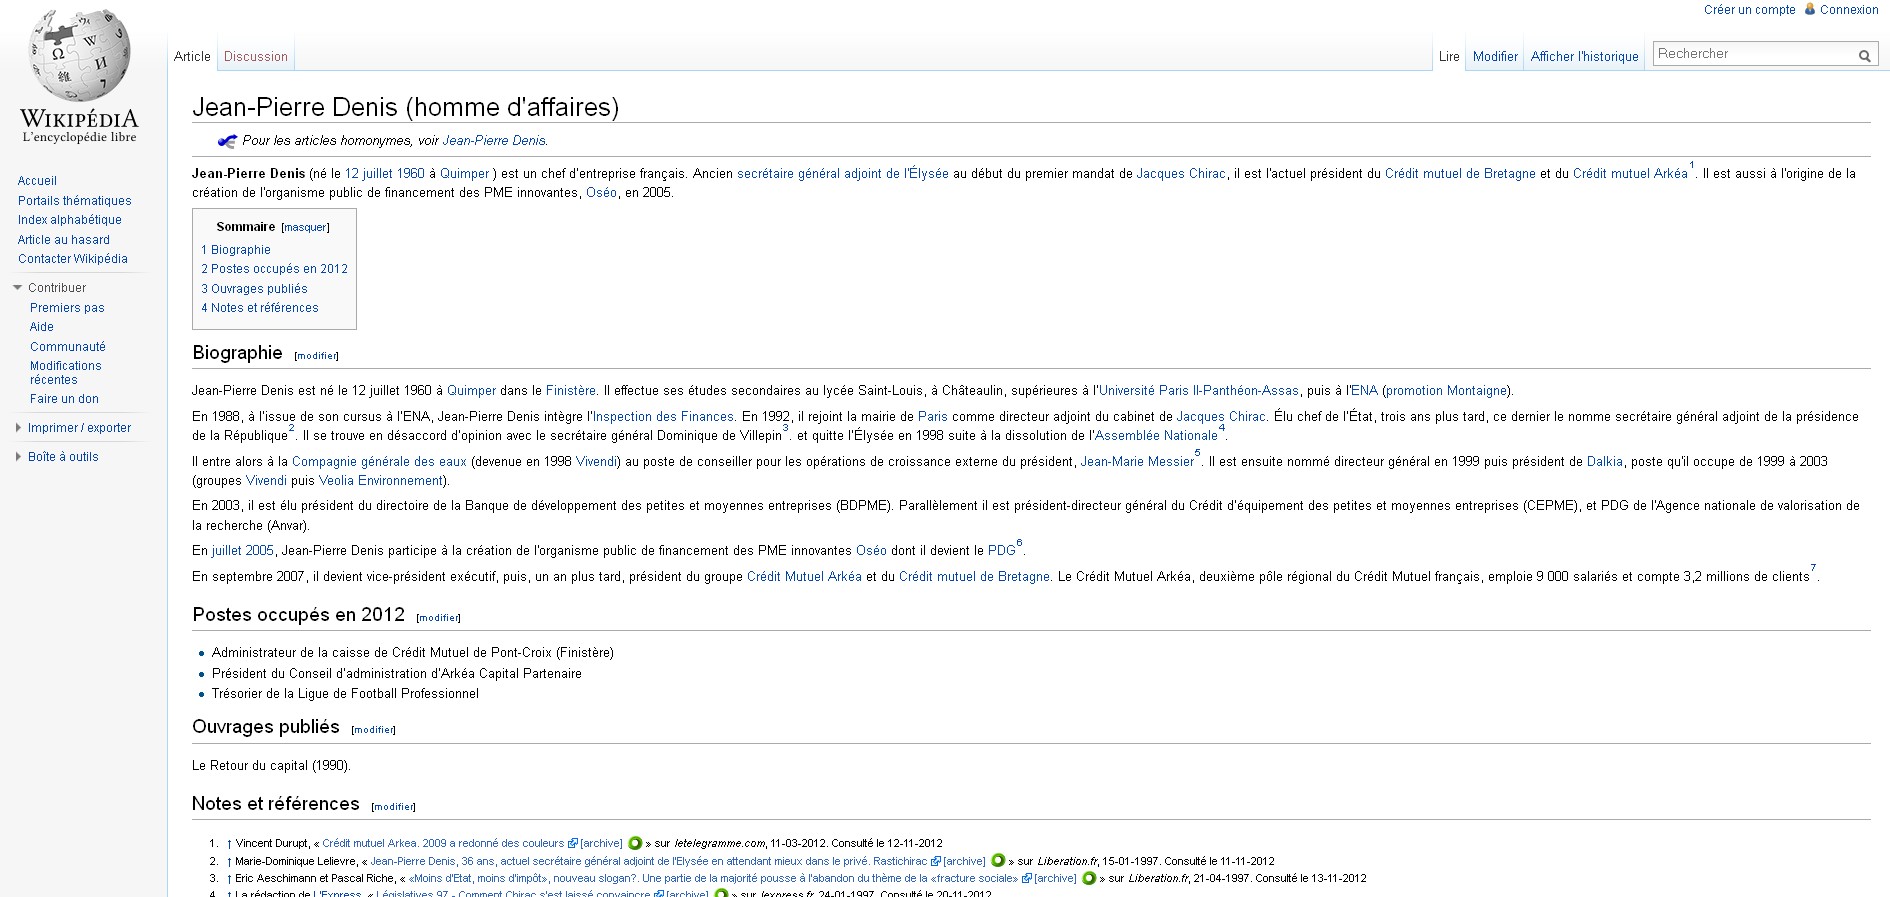Open the Communauté link

coord(68,347)
